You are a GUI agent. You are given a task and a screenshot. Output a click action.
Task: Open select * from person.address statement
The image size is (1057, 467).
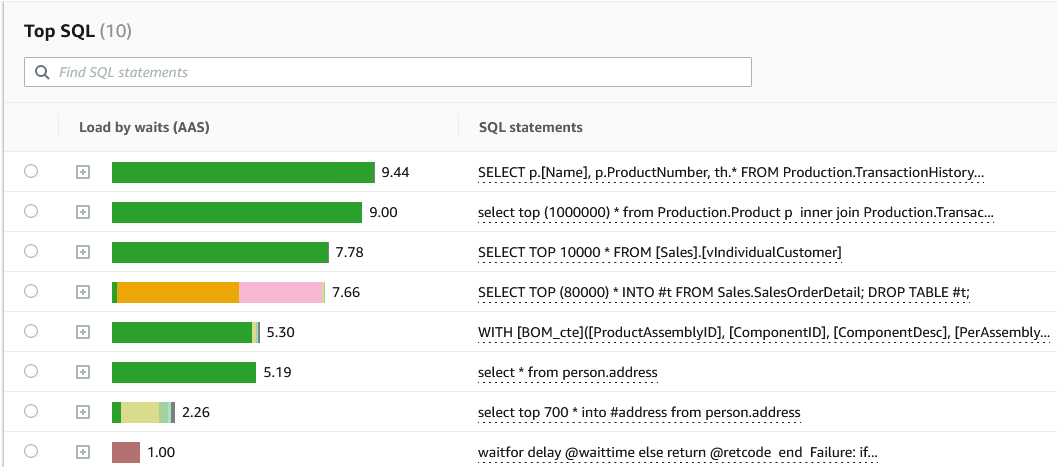coord(567,372)
